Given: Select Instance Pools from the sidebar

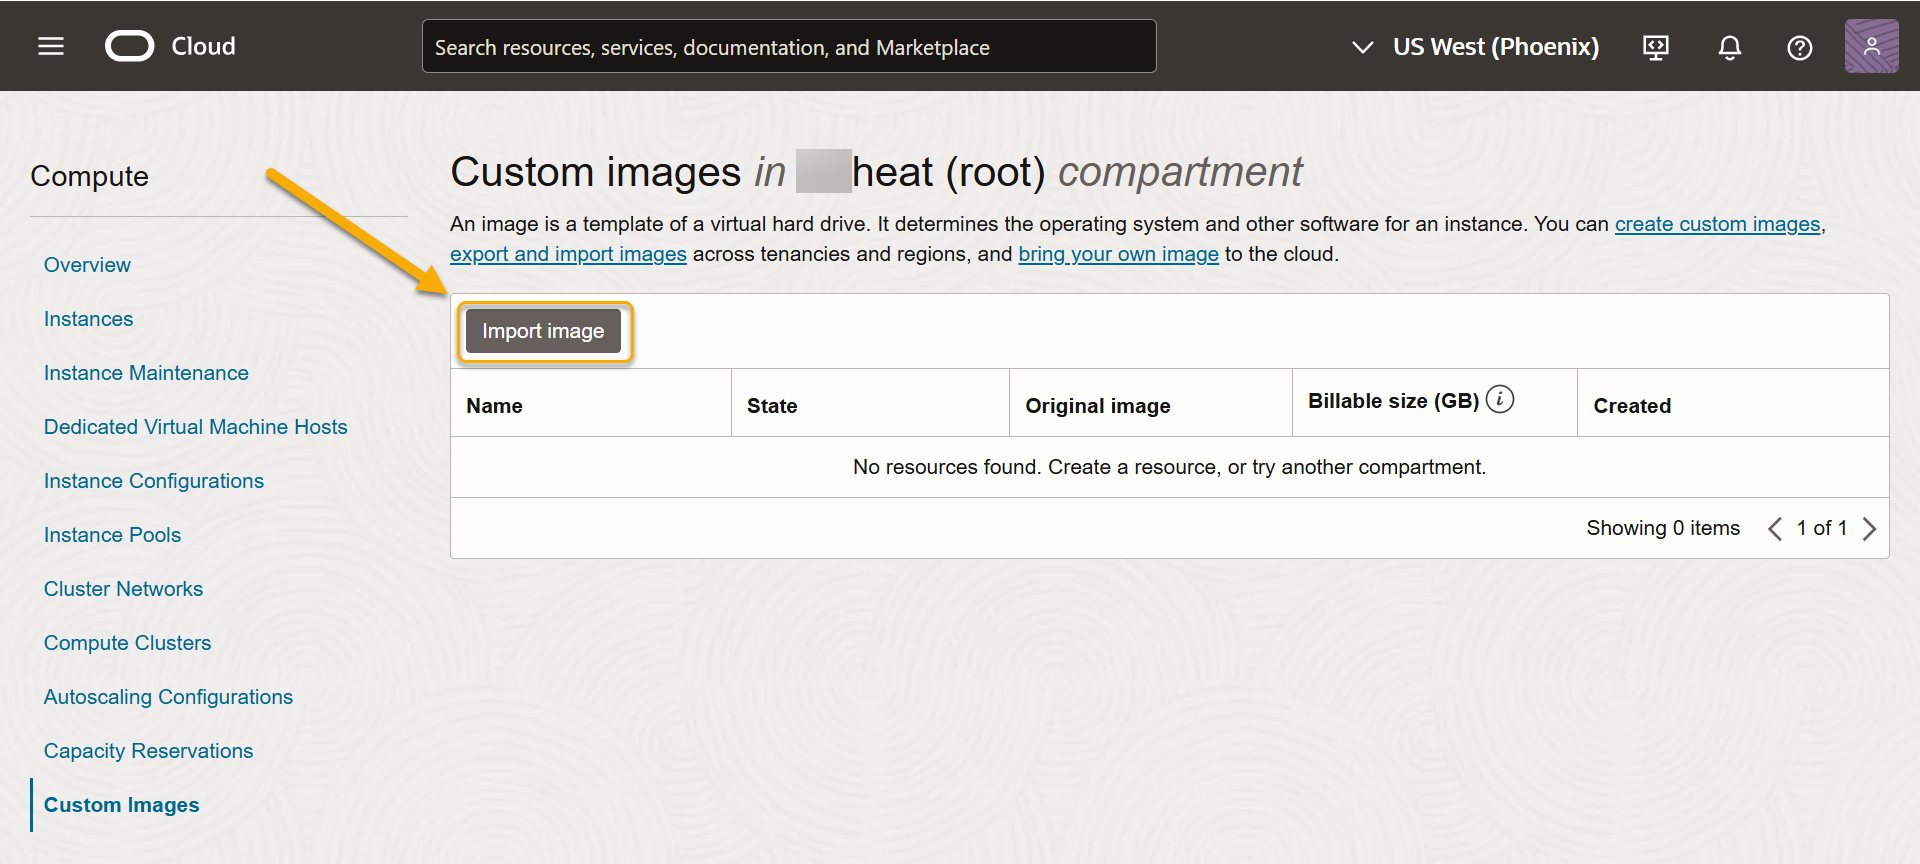Looking at the screenshot, I should point(112,535).
